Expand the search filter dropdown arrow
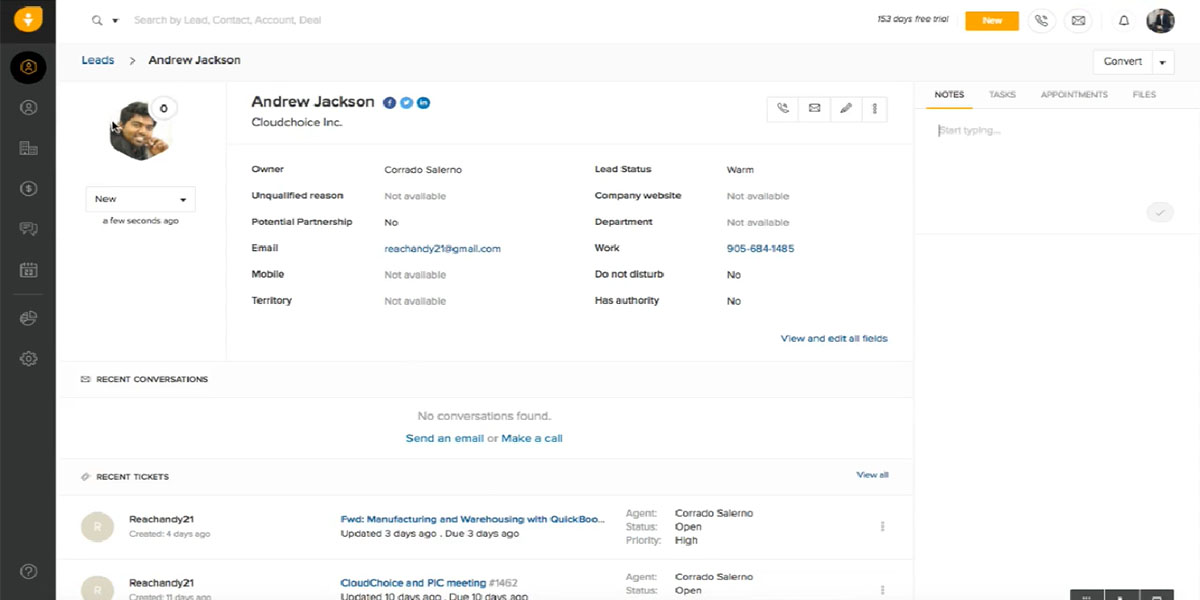The height and width of the screenshot is (600, 1200). 115,20
